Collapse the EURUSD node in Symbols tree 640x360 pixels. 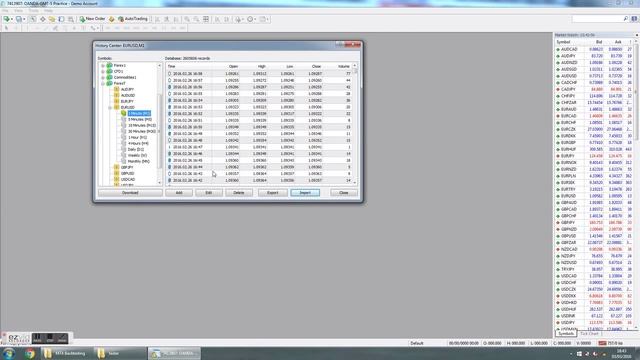point(110,107)
